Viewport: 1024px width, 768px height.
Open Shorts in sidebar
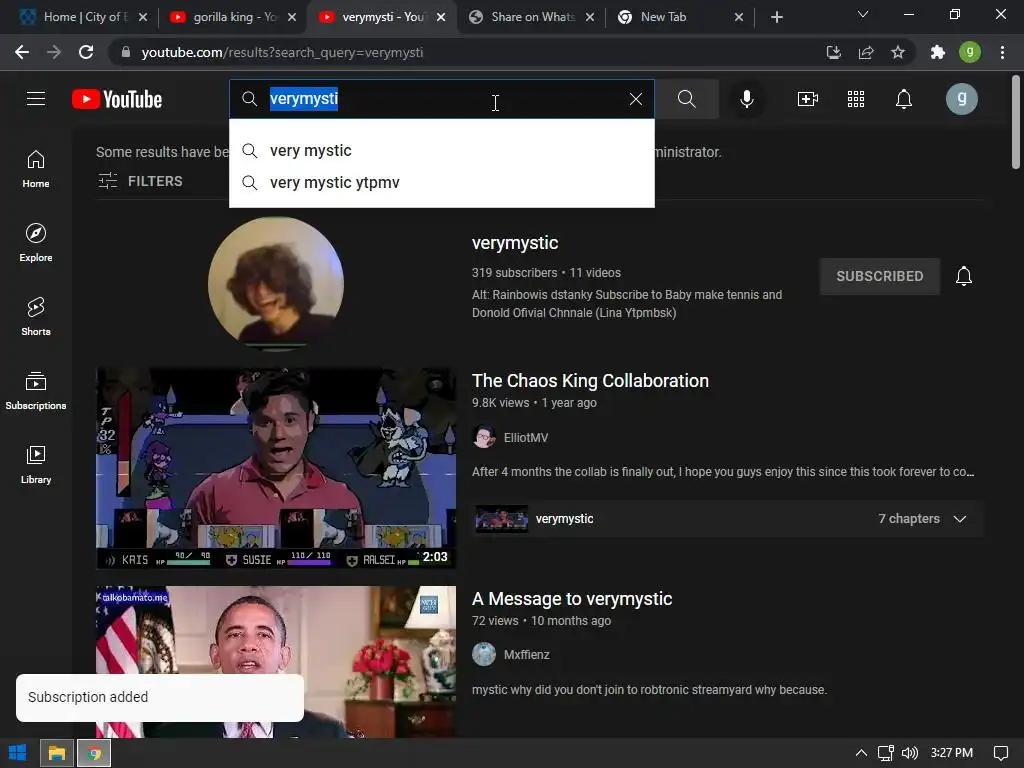(x=36, y=317)
